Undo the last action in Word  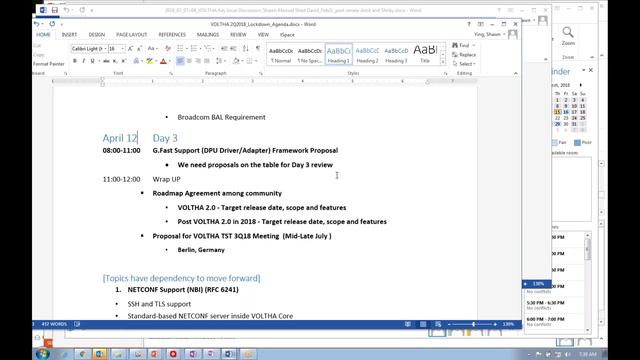pyautogui.click(x=37, y=24)
